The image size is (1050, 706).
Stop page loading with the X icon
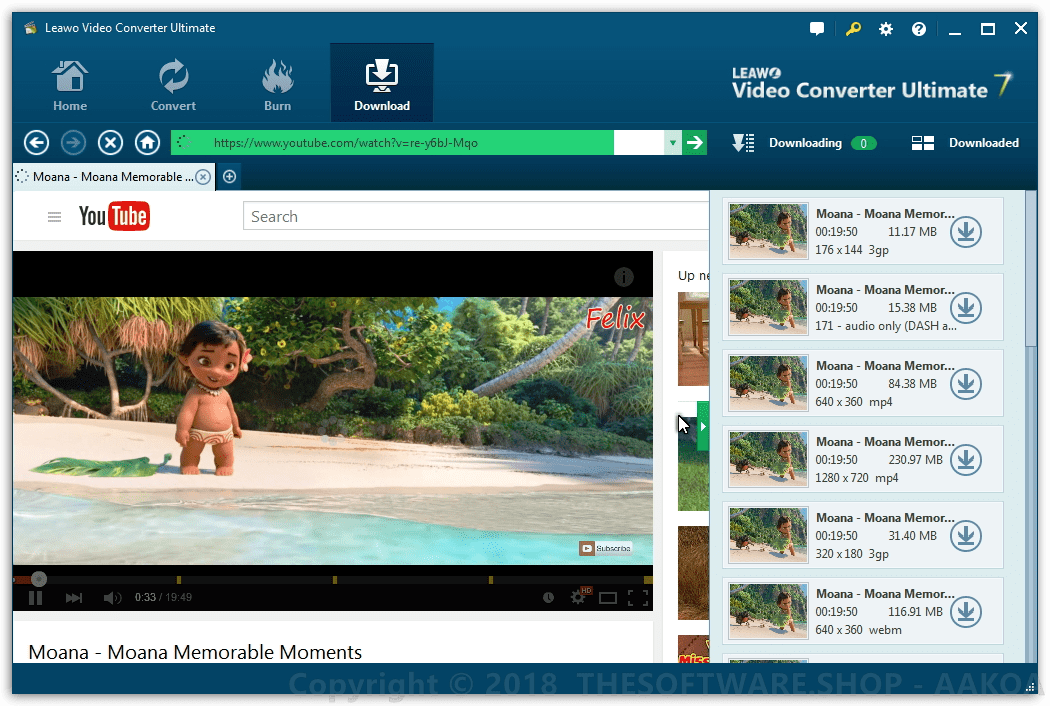[x=110, y=143]
